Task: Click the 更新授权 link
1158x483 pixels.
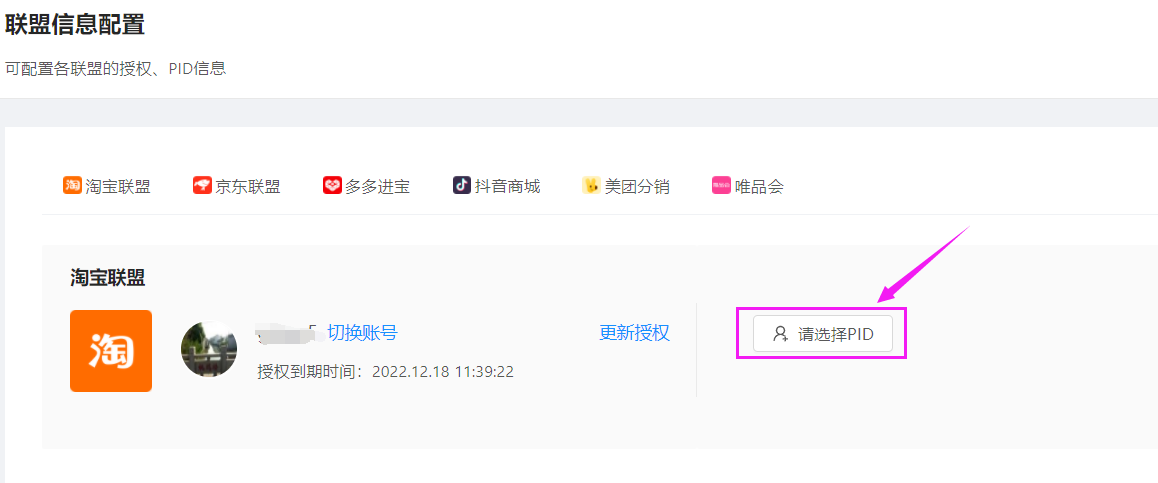Action: point(634,333)
